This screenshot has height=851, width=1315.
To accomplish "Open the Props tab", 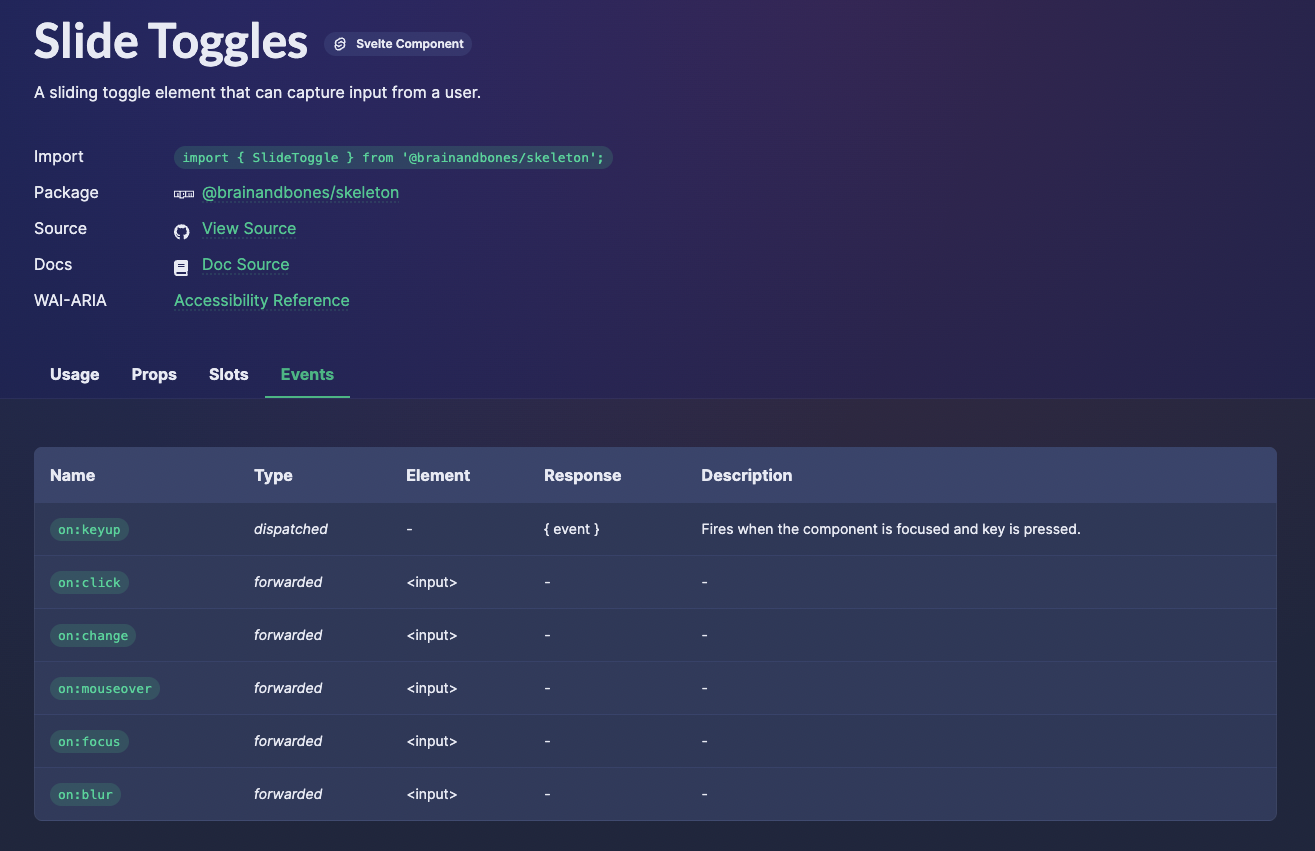I will tap(154, 374).
